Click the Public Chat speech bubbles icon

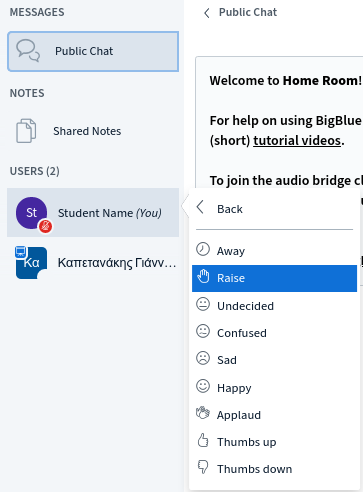coord(28,51)
